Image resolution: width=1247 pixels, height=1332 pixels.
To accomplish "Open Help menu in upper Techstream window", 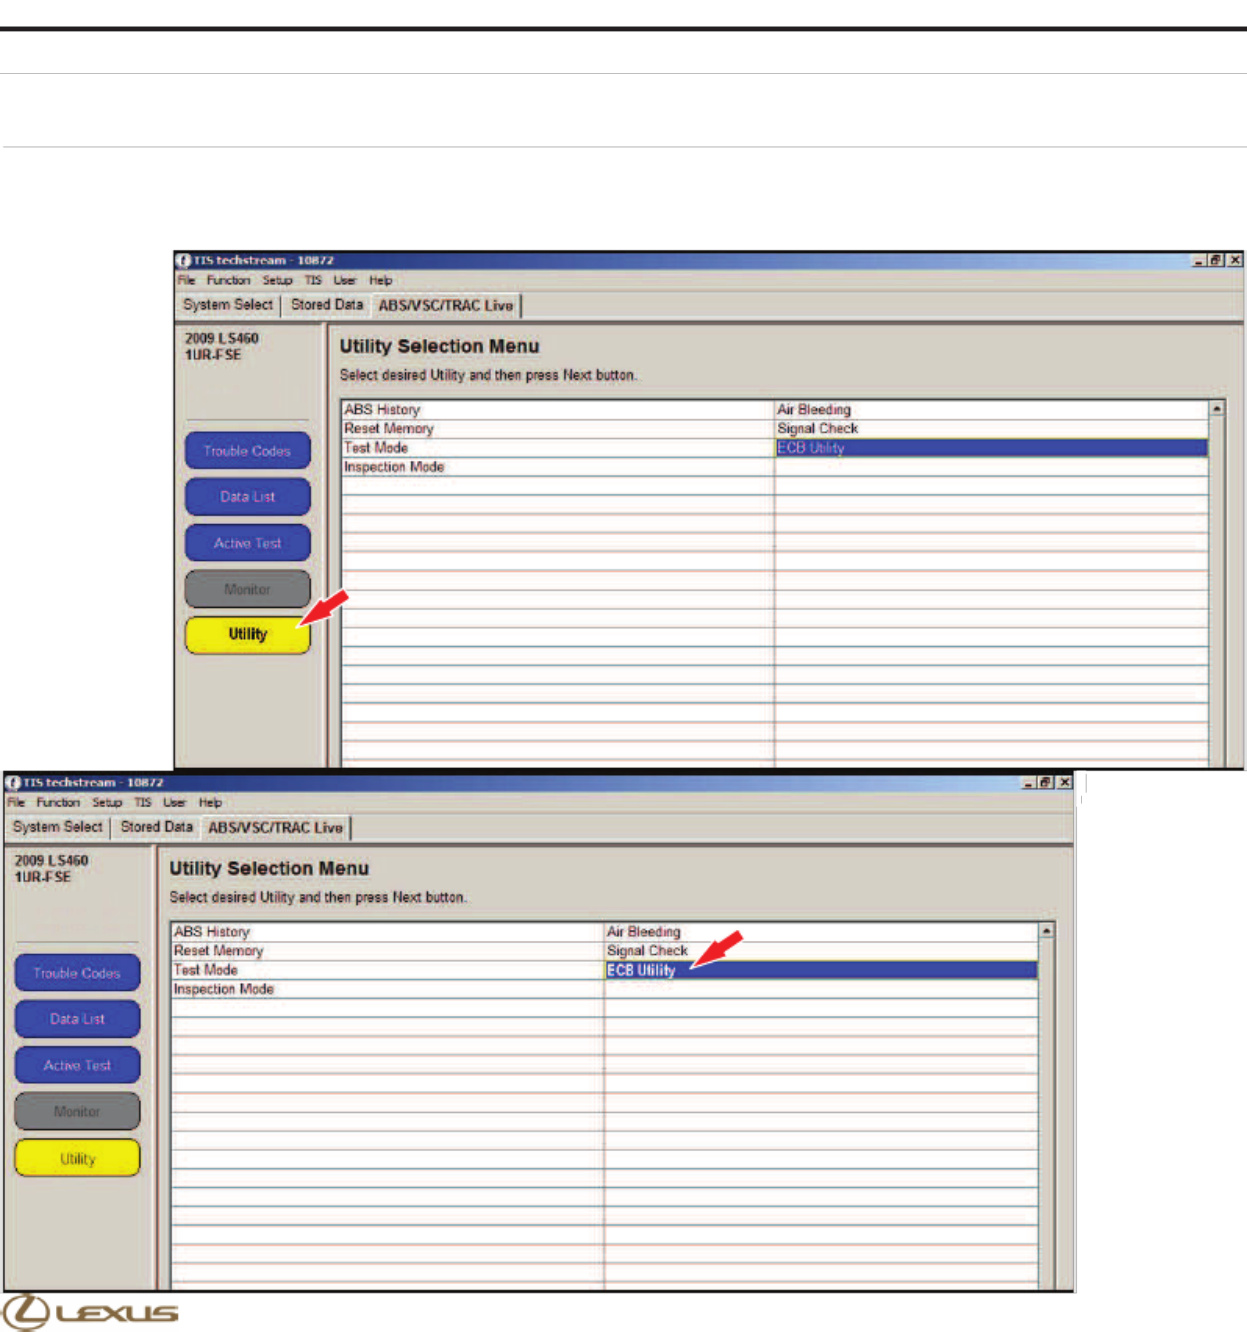I will (381, 281).
